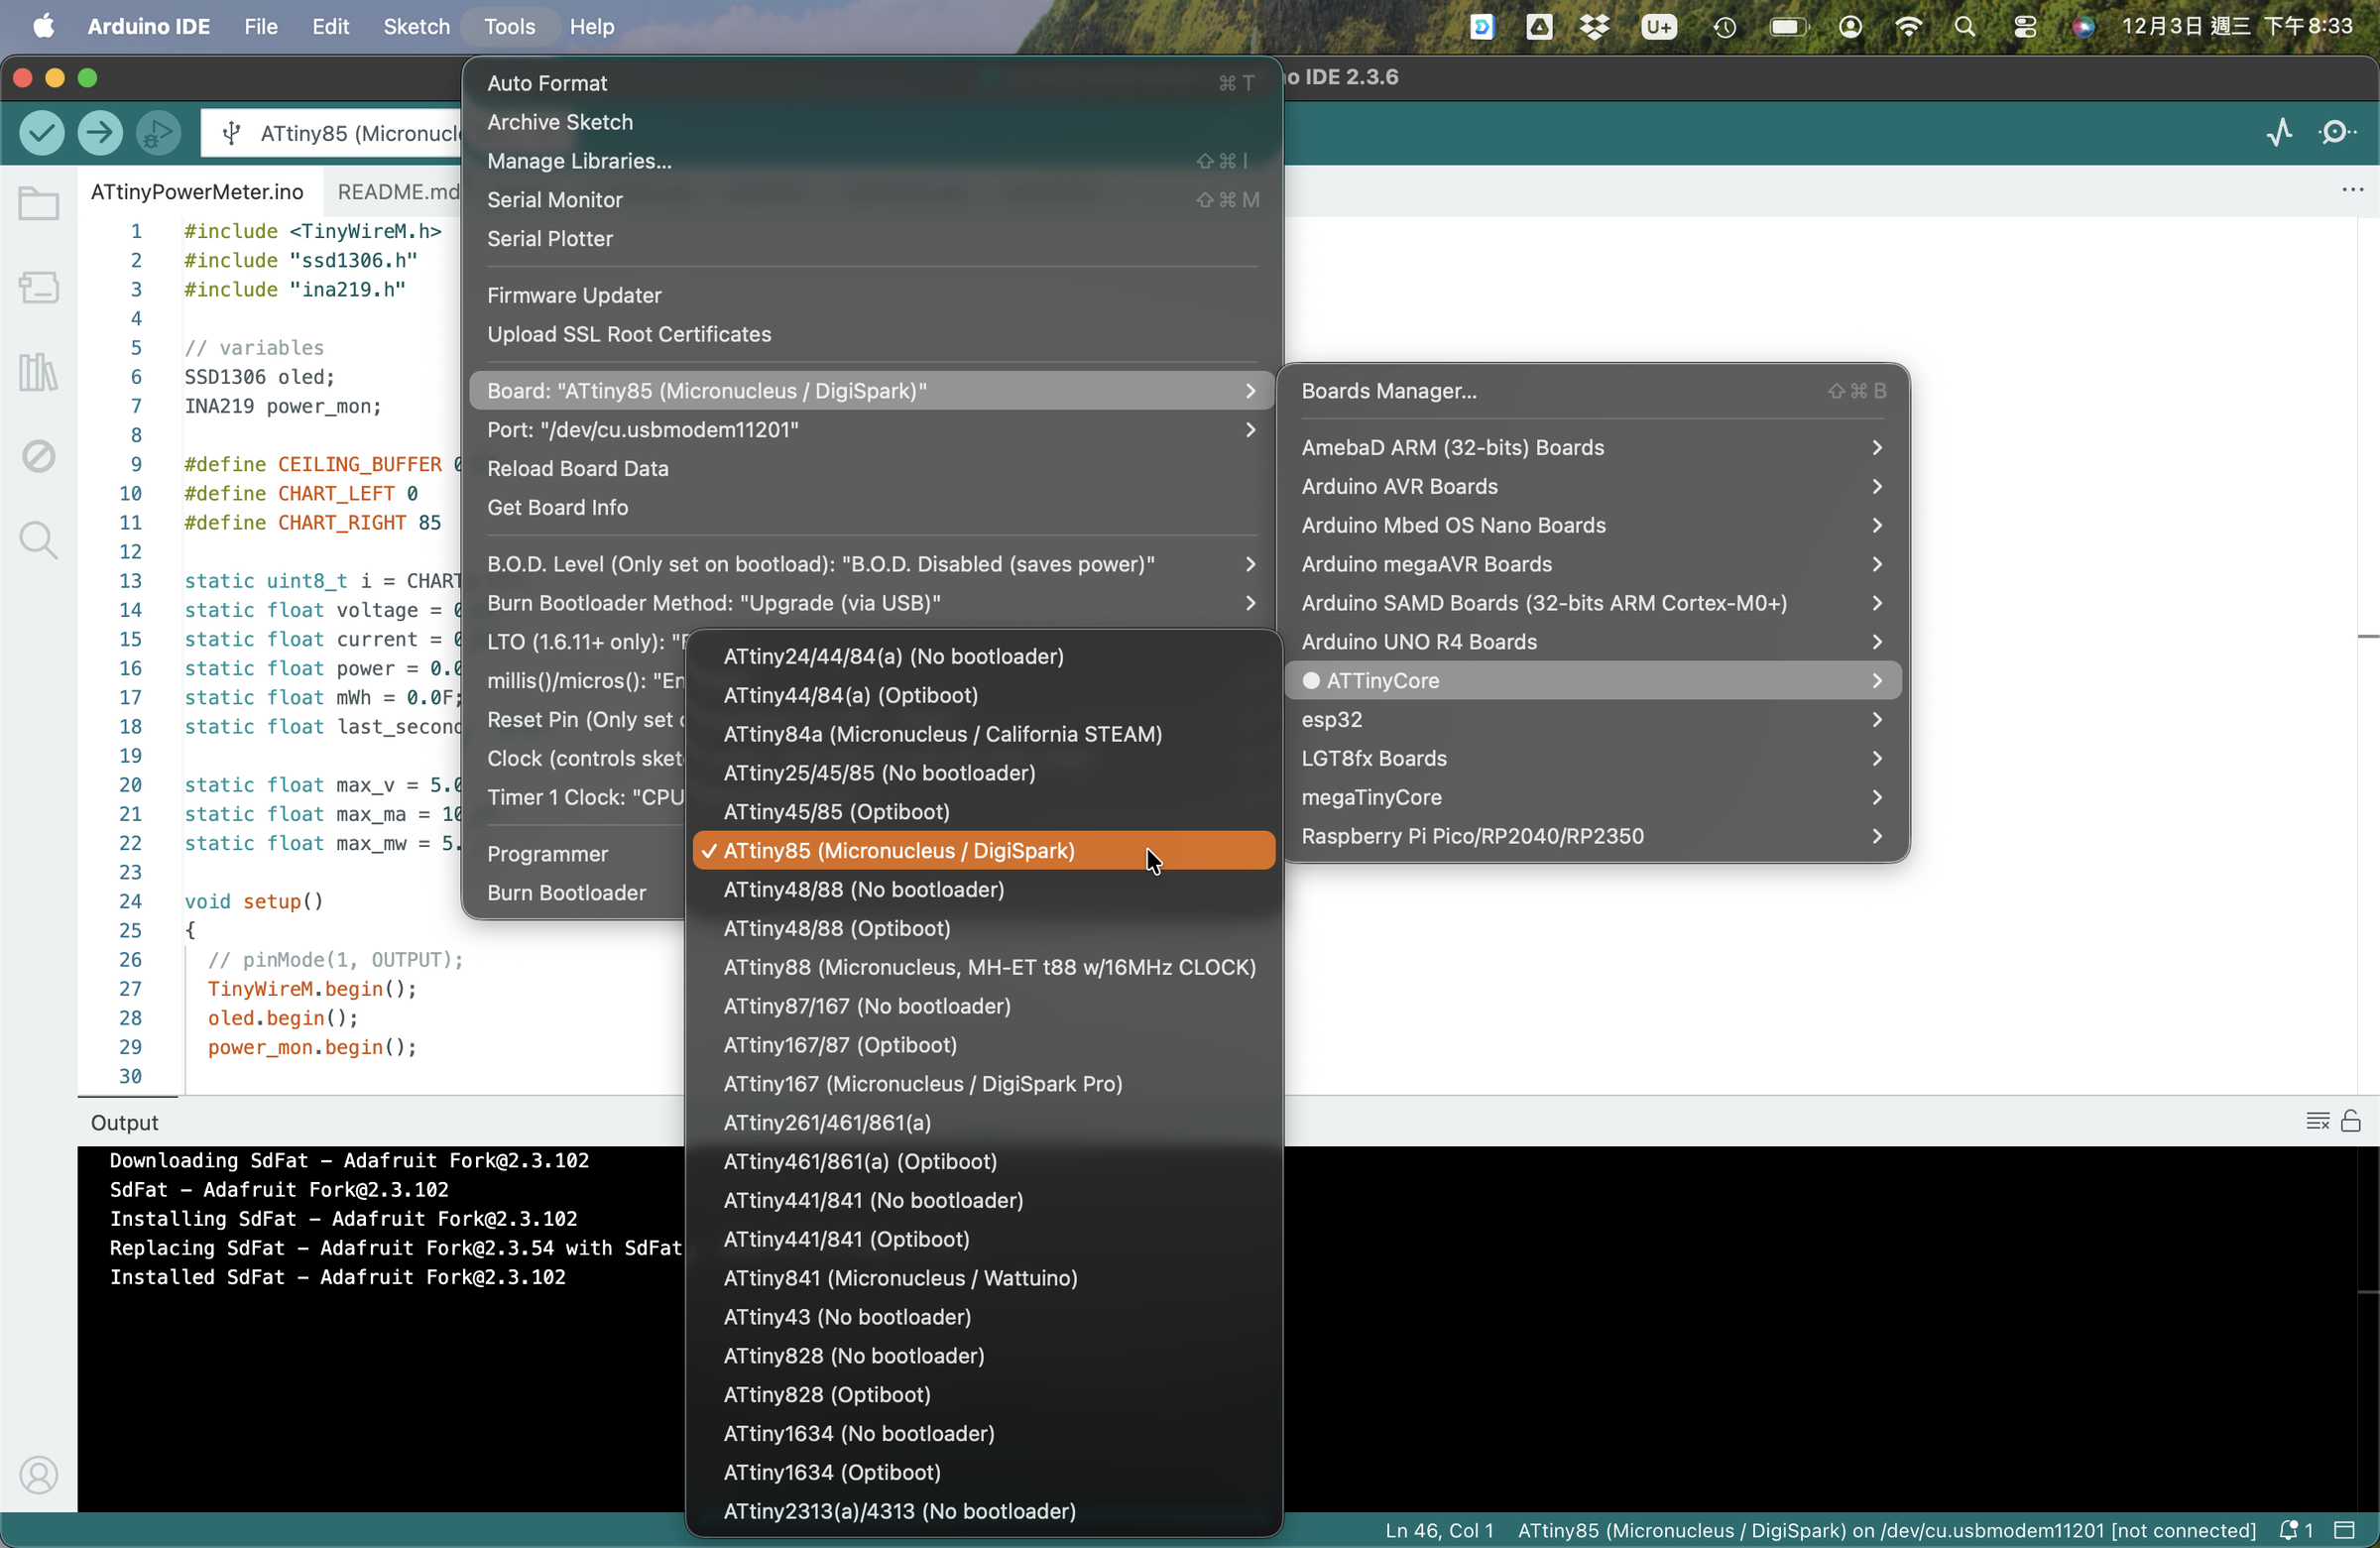This screenshot has width=2380, height=1548.
Task: Open the Serial Plotter waveform icon
Action: [2279, 132]
